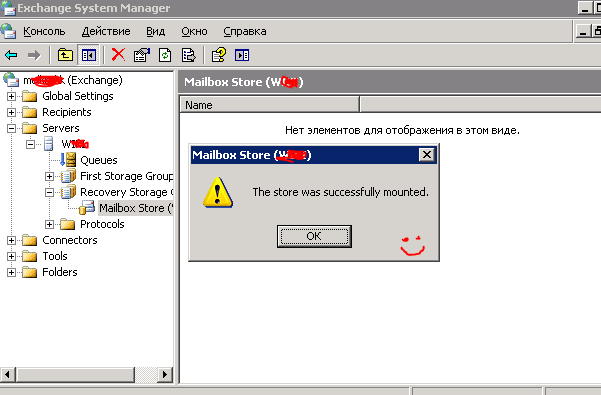Image resolution: width=601 pixels, height=395 pixels.
Task: Select Recovery Storage Group
Action: [126, 192]
